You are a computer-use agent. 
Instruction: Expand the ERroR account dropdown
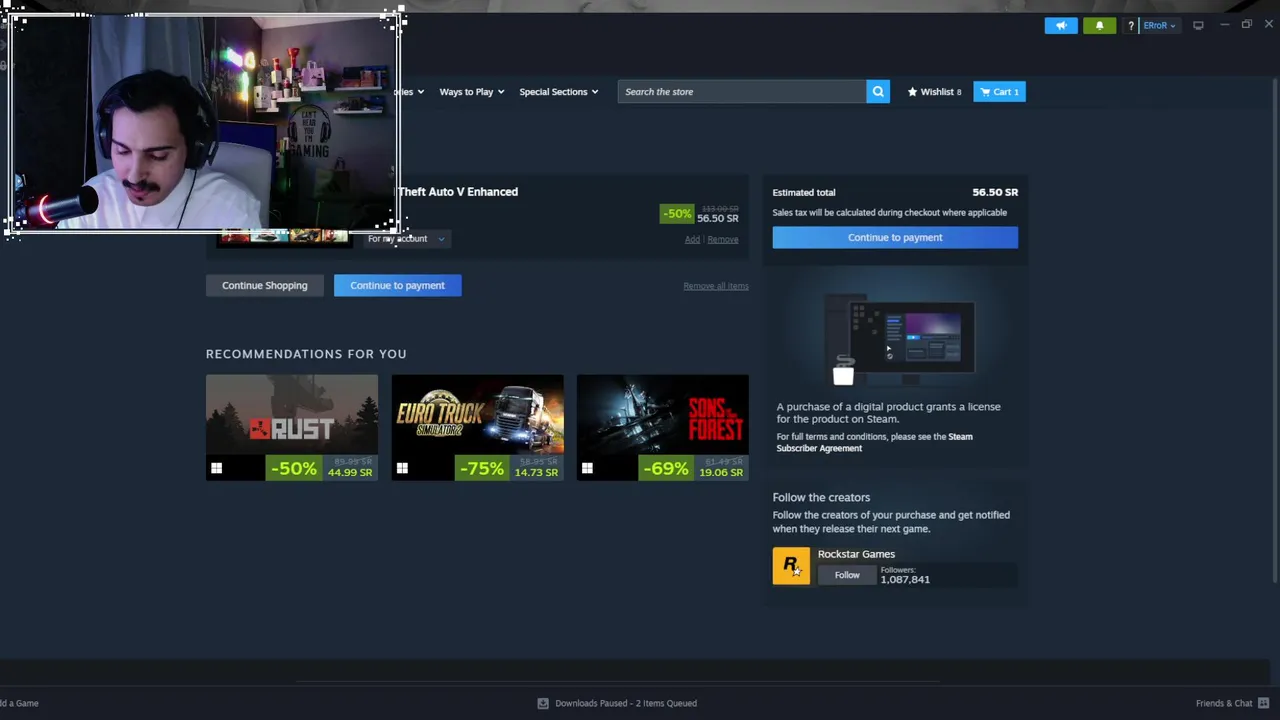pos(1159,25)
